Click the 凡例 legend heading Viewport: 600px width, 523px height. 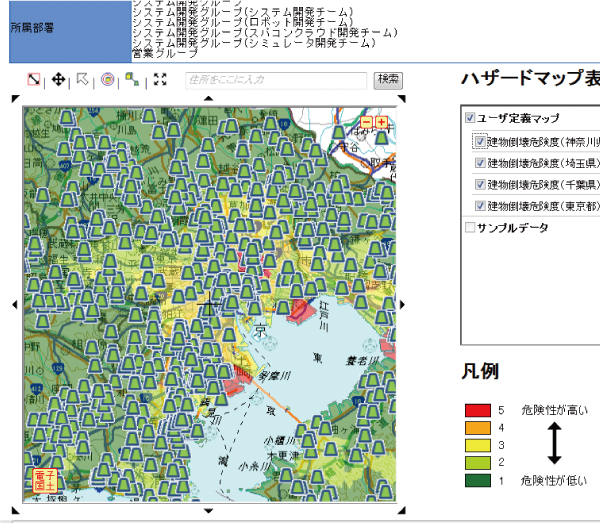click(x=480, y=371)
